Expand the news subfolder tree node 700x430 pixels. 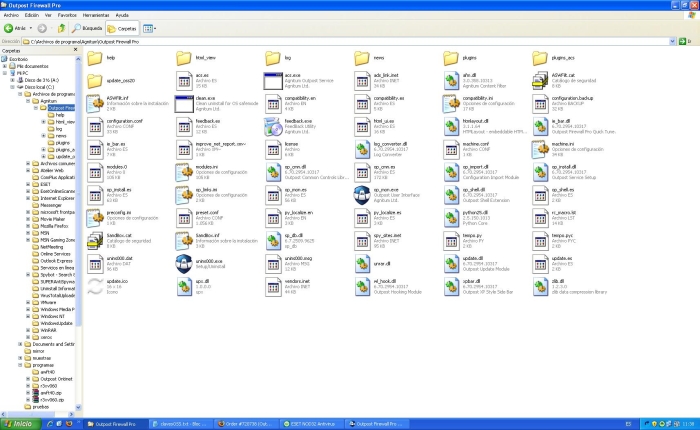[x=44, y=136]
